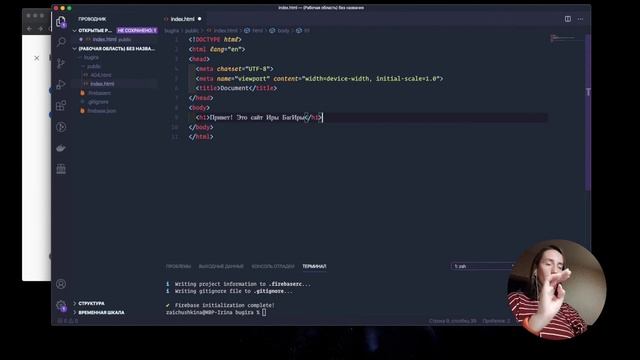
Task: Click the h1 Привет! line in editor
Action: tap(259, 118)
